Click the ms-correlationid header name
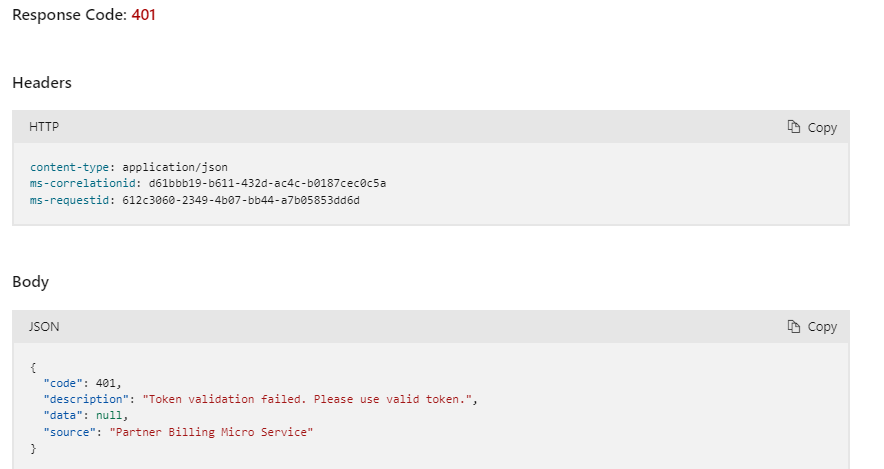The height and width of the screenshot is (469, 884). point(82,184)
